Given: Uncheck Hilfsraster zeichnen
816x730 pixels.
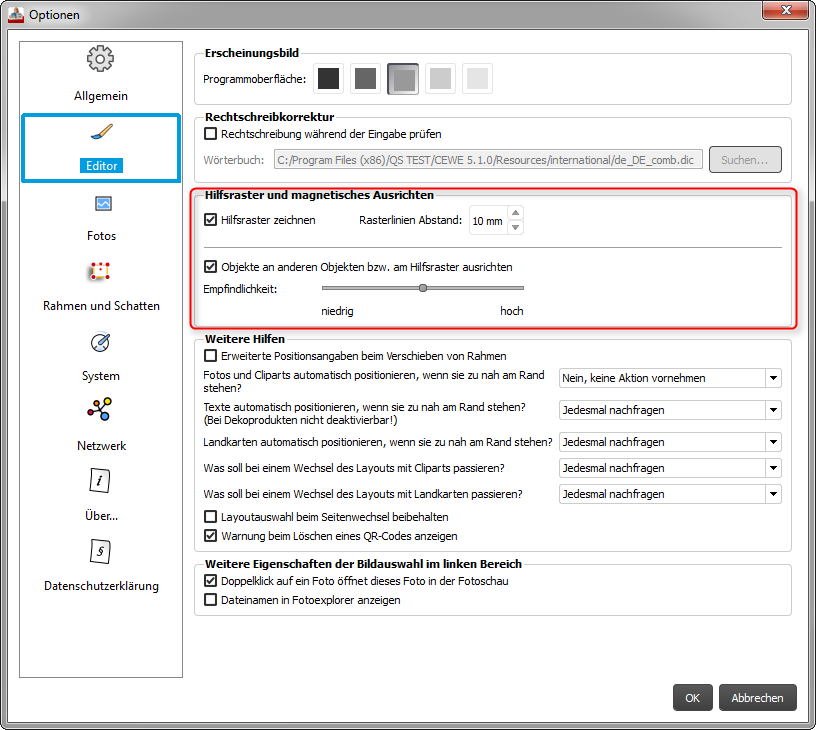Looking at the screenshot, I should tap(211, 220).
